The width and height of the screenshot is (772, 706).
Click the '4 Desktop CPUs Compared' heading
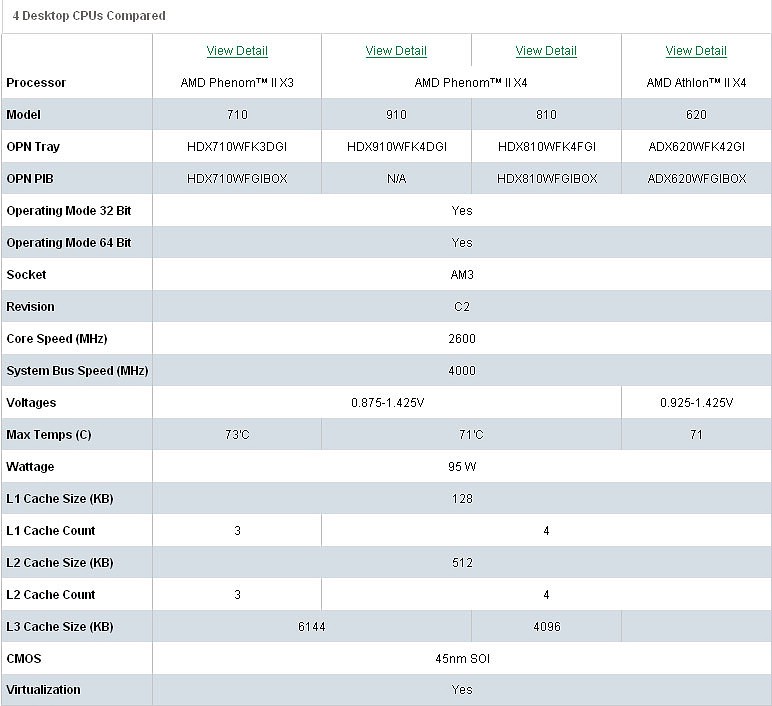[89, 16]
